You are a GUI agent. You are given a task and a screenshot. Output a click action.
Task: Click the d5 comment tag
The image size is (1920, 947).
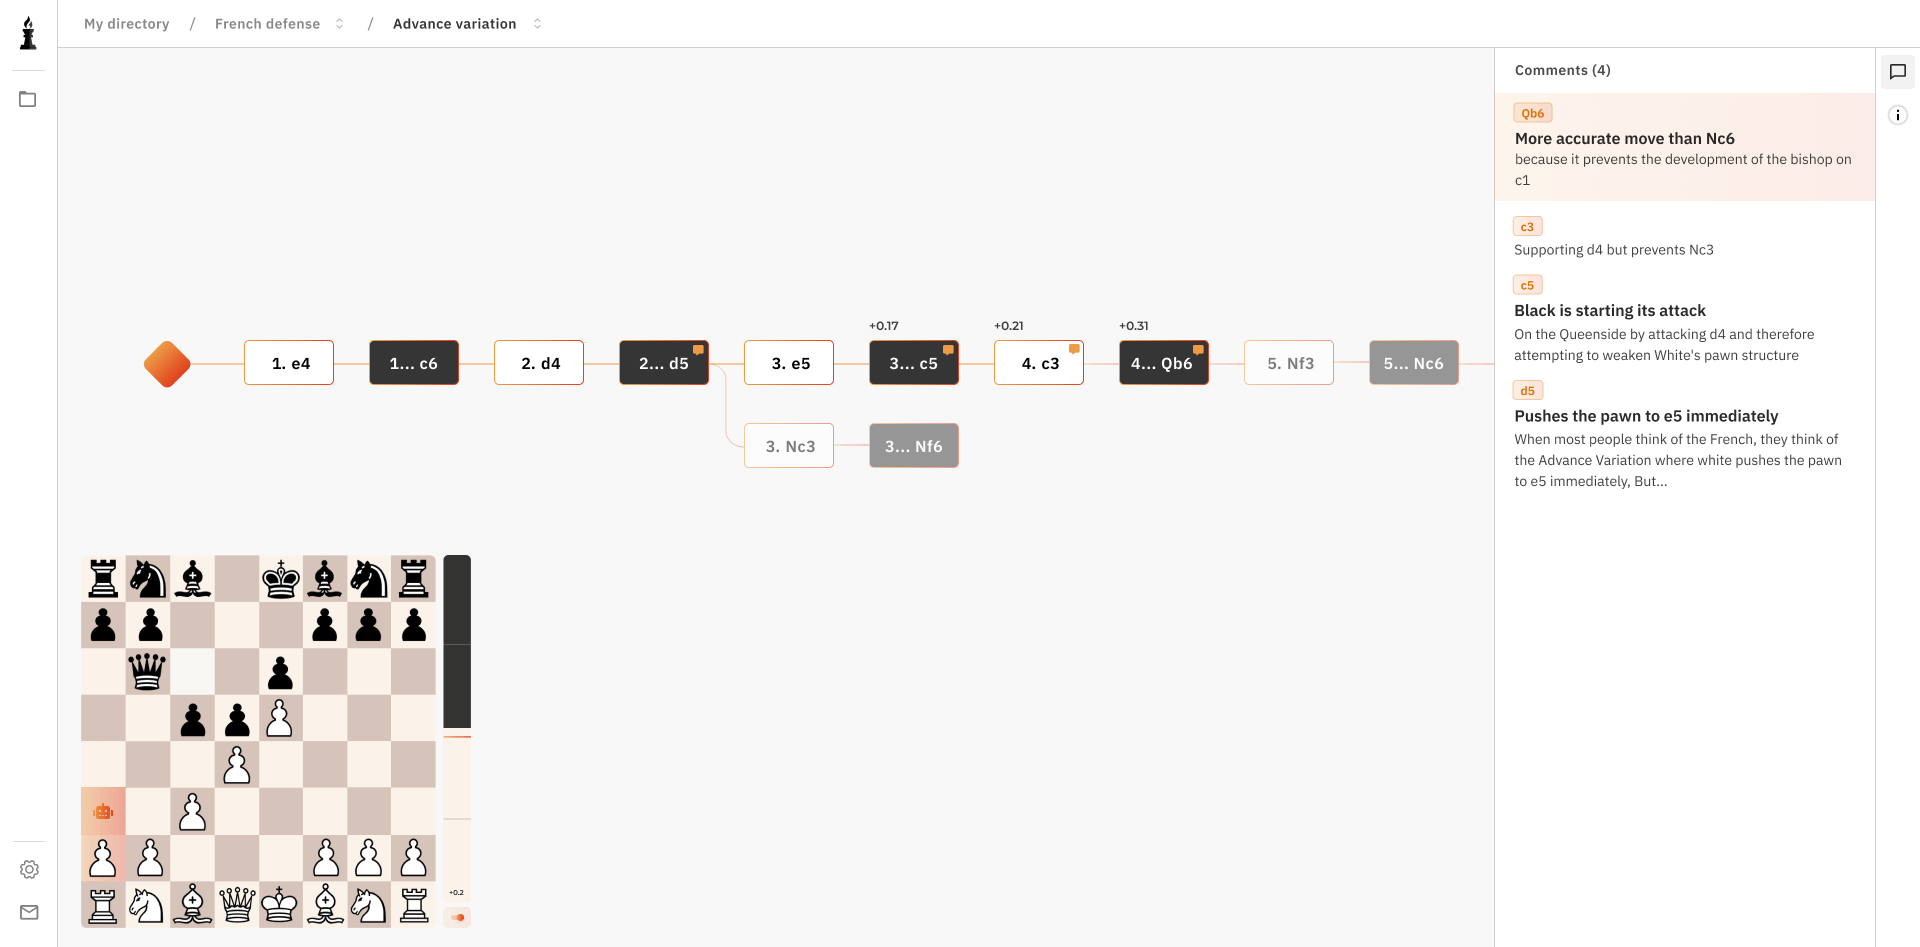click(x=1528, y=391)
